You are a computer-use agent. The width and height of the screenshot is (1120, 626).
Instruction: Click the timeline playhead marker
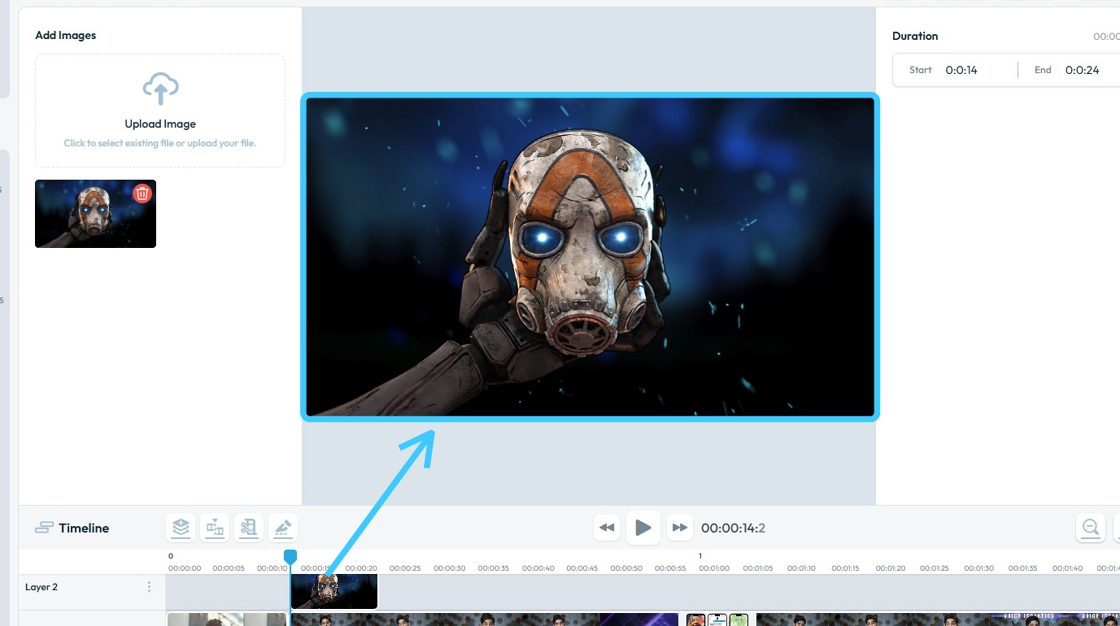point(290,556)
